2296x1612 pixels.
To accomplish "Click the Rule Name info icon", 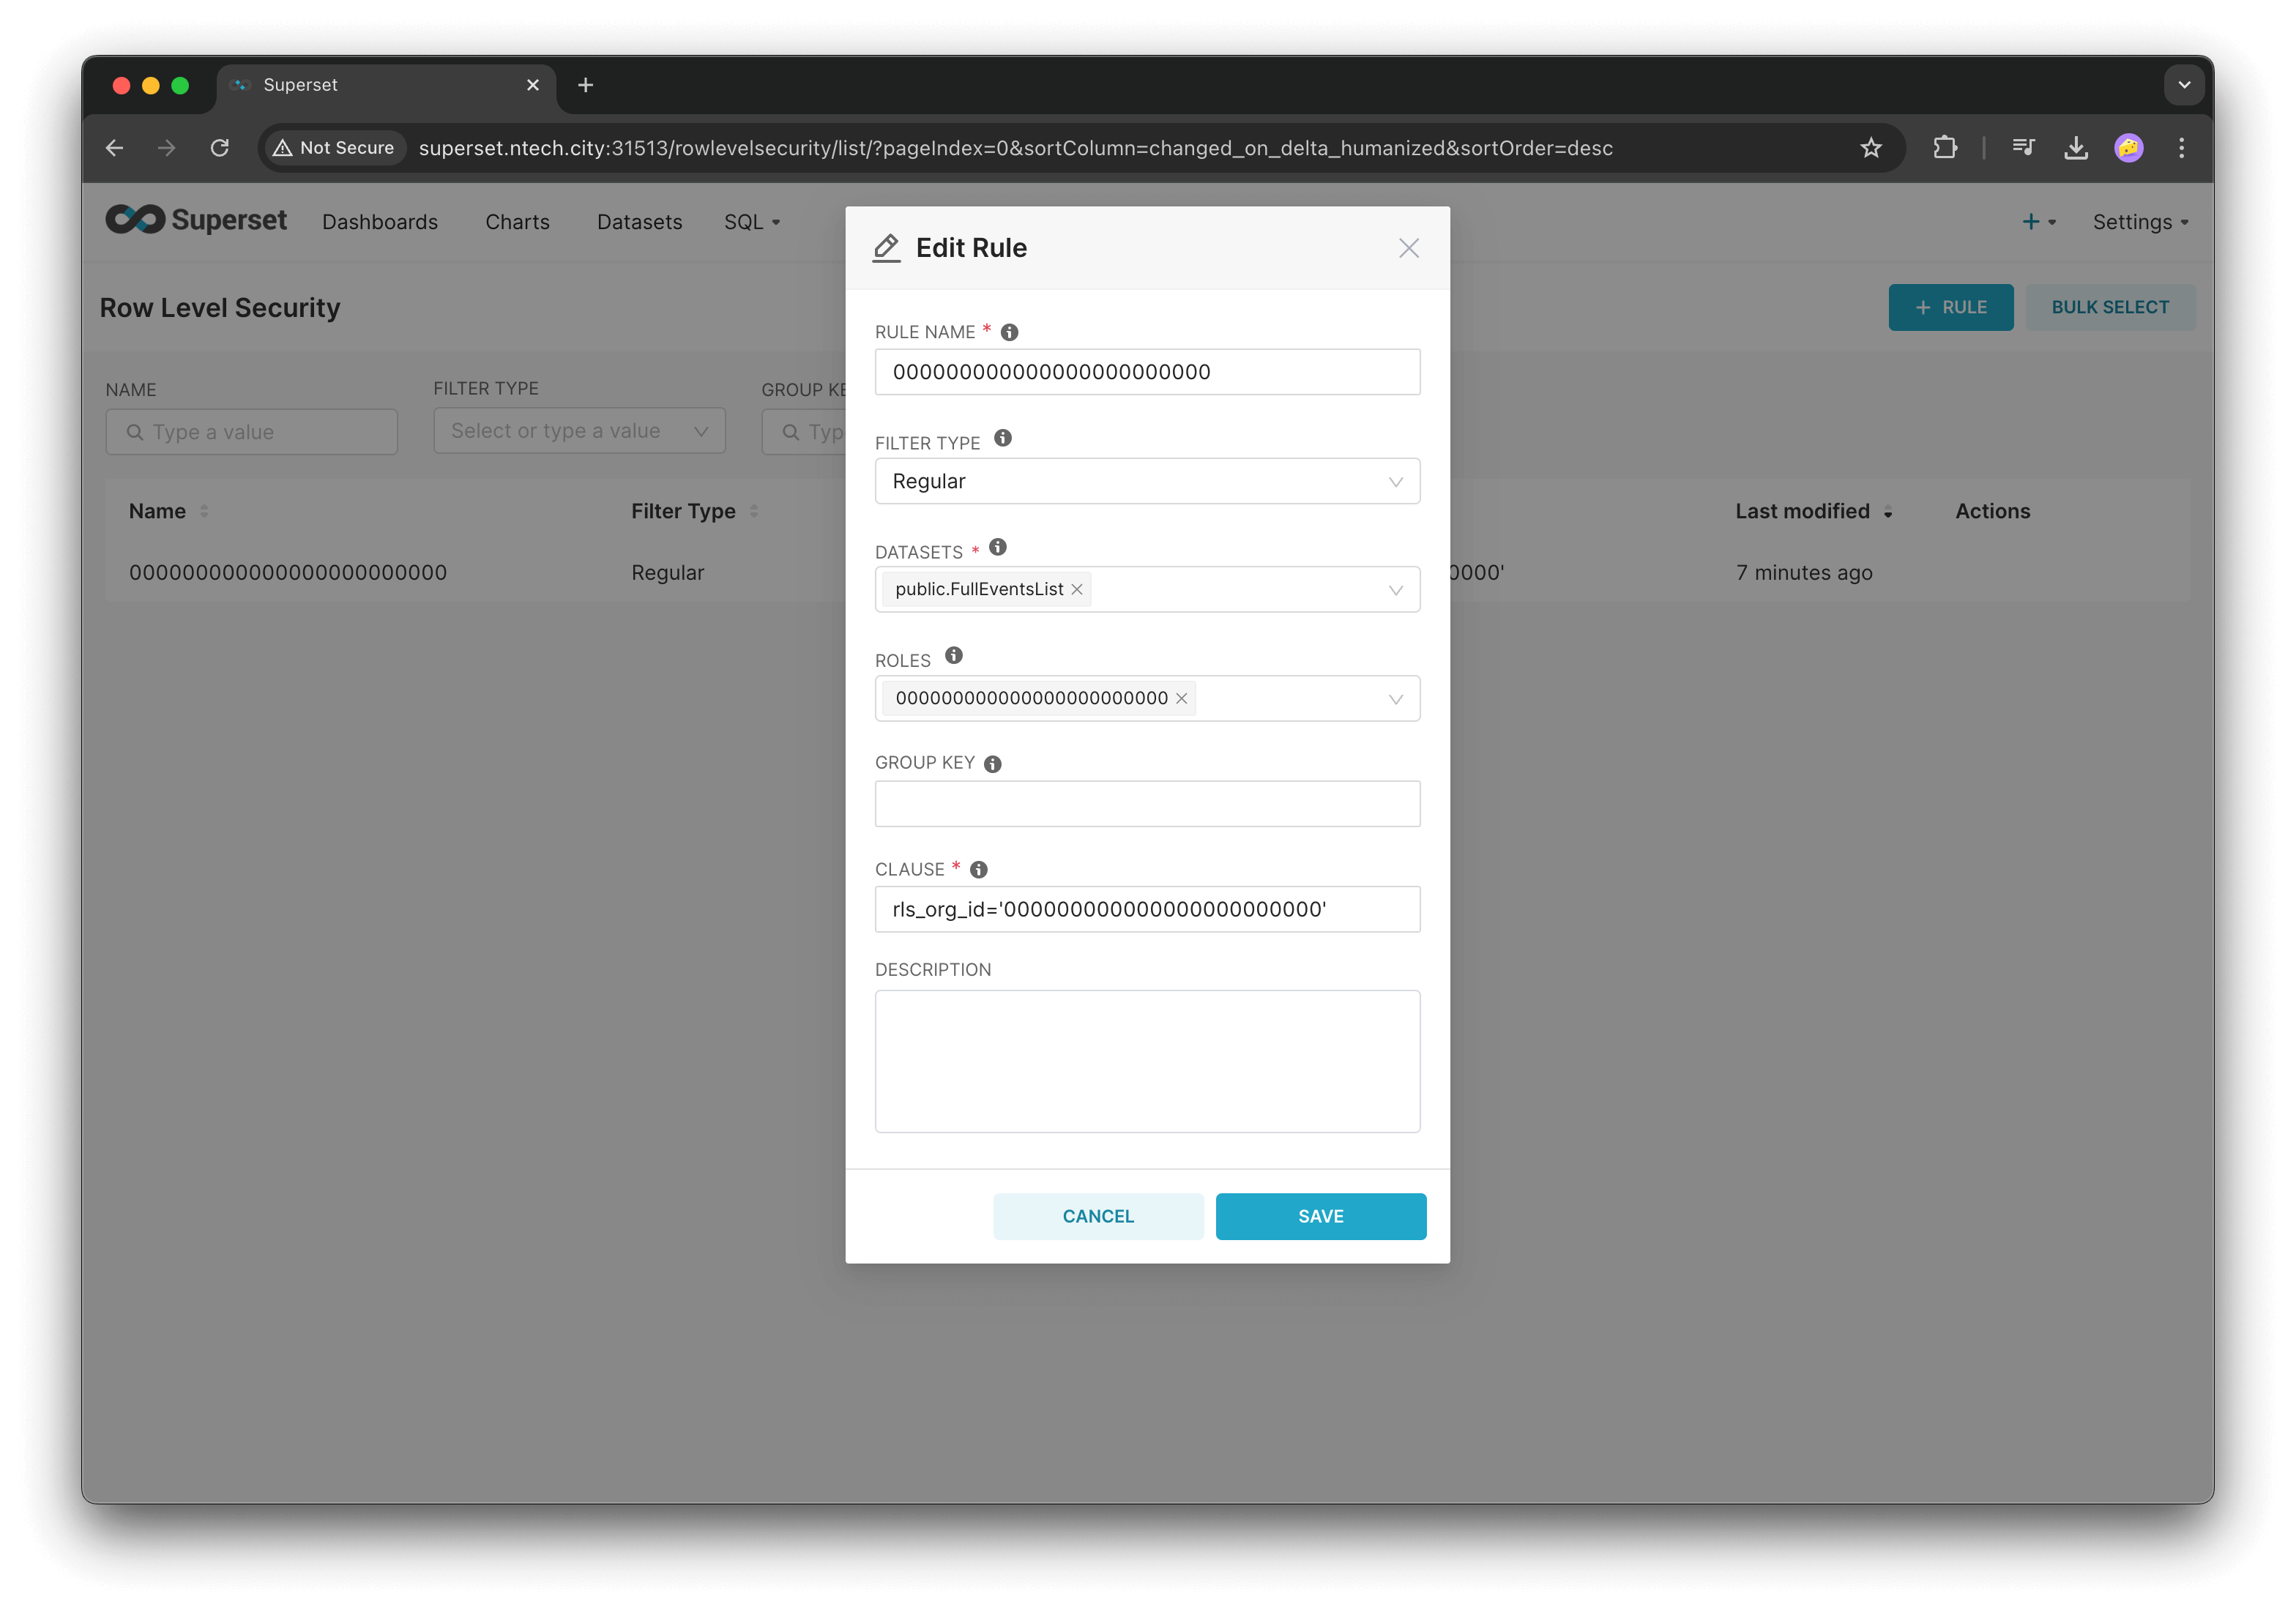I will [x=1009, y=332].
